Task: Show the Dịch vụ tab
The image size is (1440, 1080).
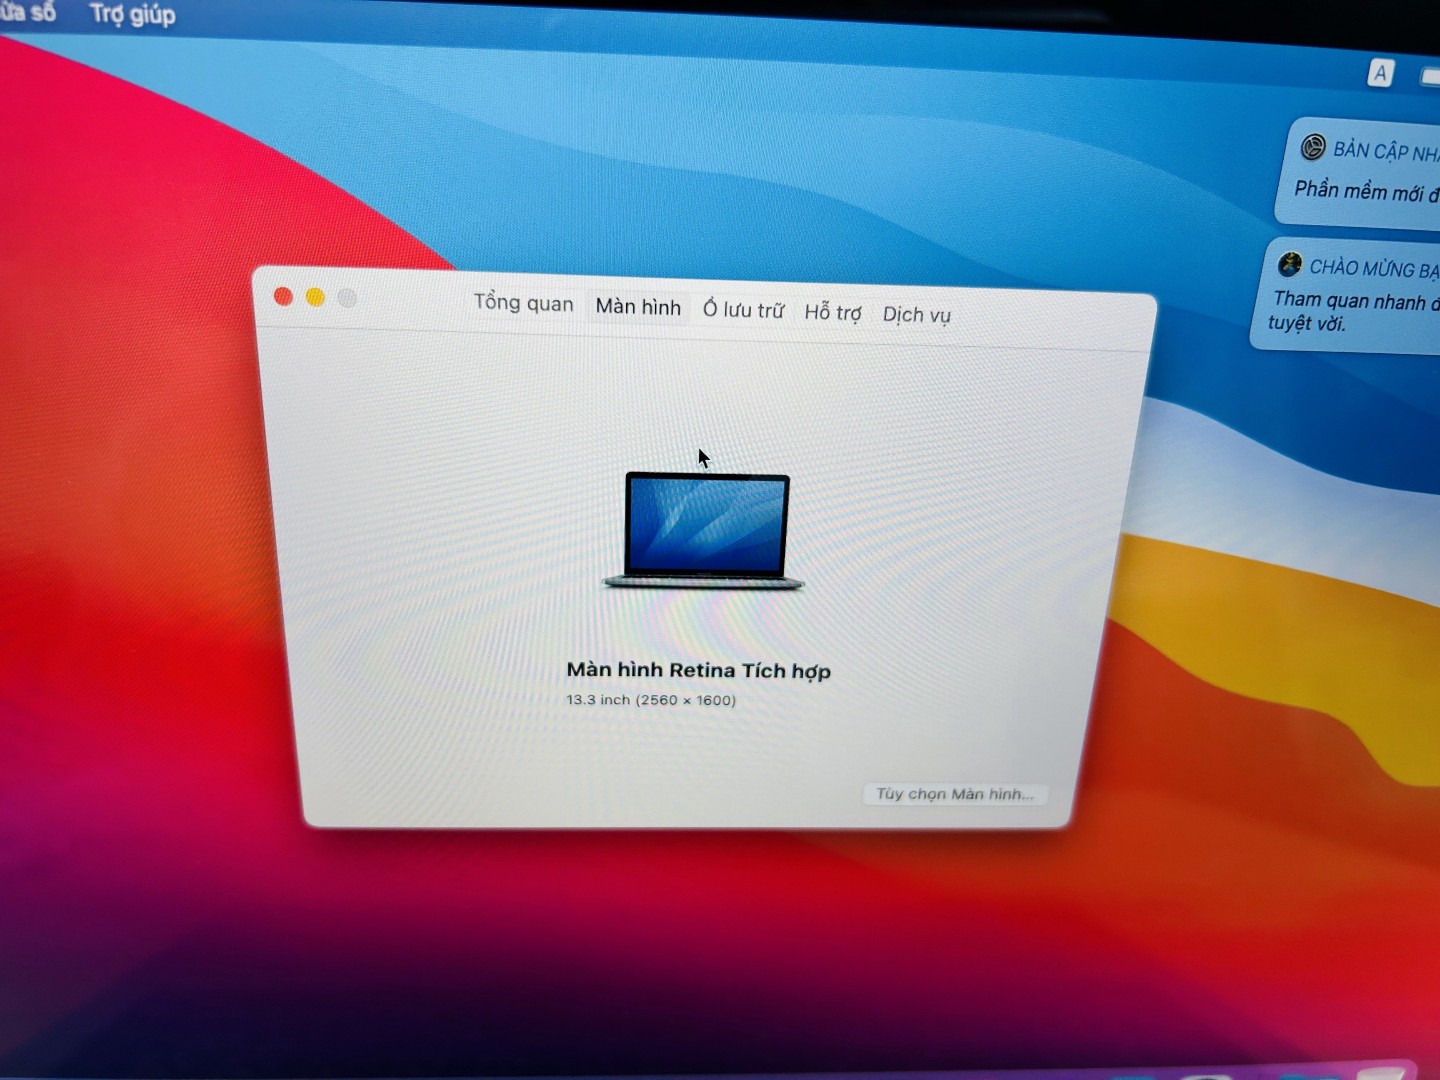Action: point(916,315)
